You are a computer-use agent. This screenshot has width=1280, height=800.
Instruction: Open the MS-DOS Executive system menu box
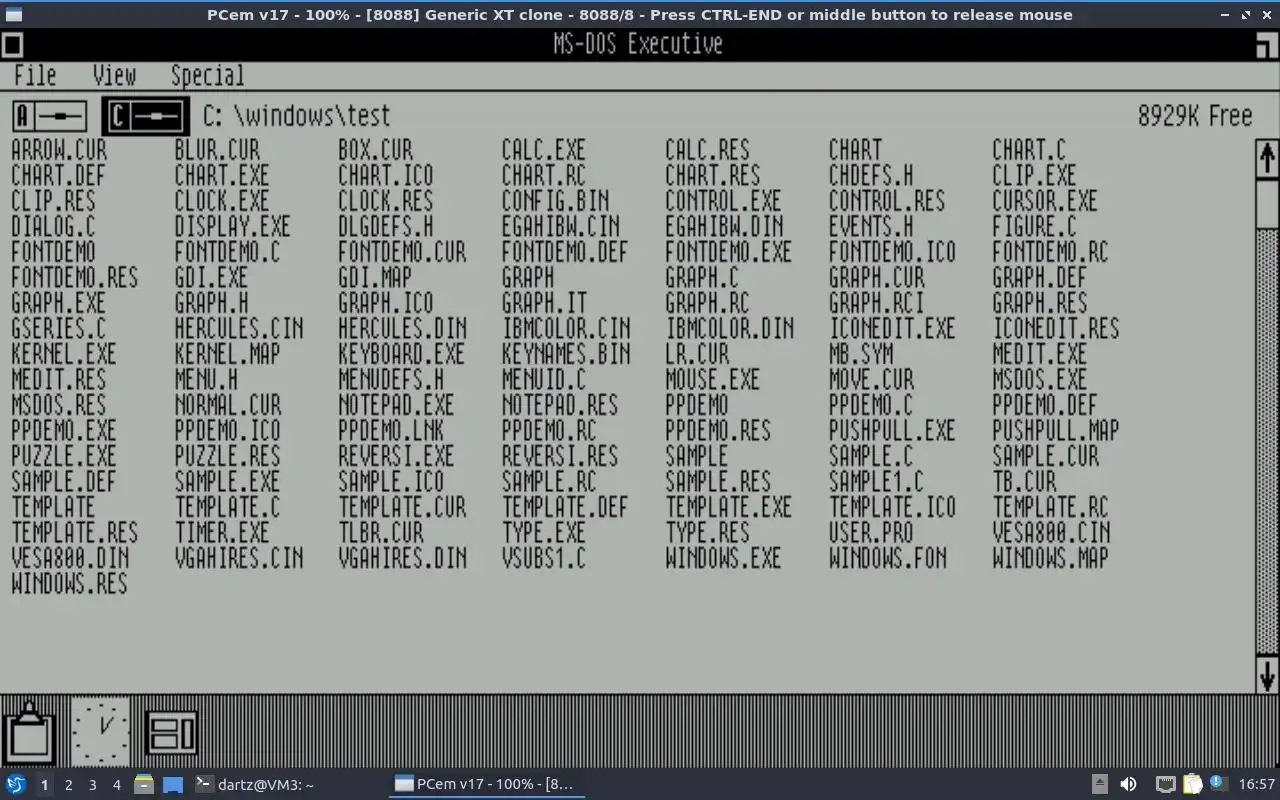coord(12,45)
